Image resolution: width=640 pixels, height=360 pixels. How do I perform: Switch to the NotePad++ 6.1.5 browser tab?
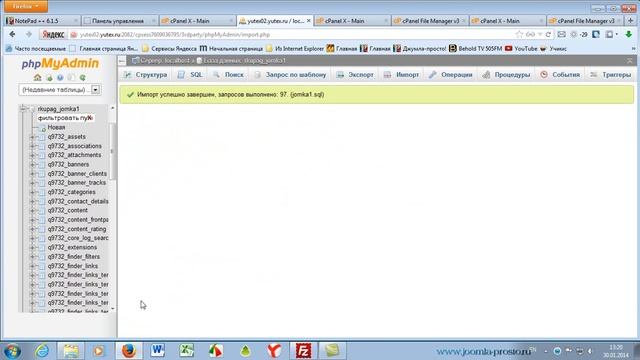coord(41,21)
